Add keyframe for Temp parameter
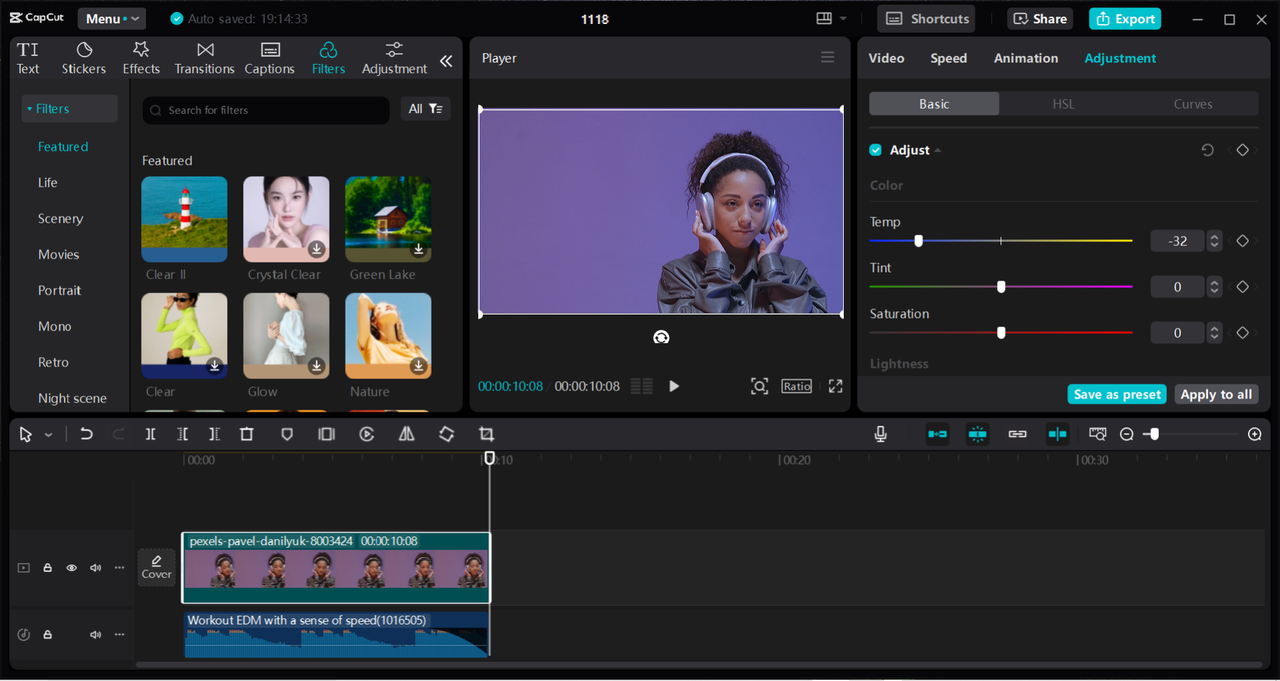 [x=1242, y=241]
